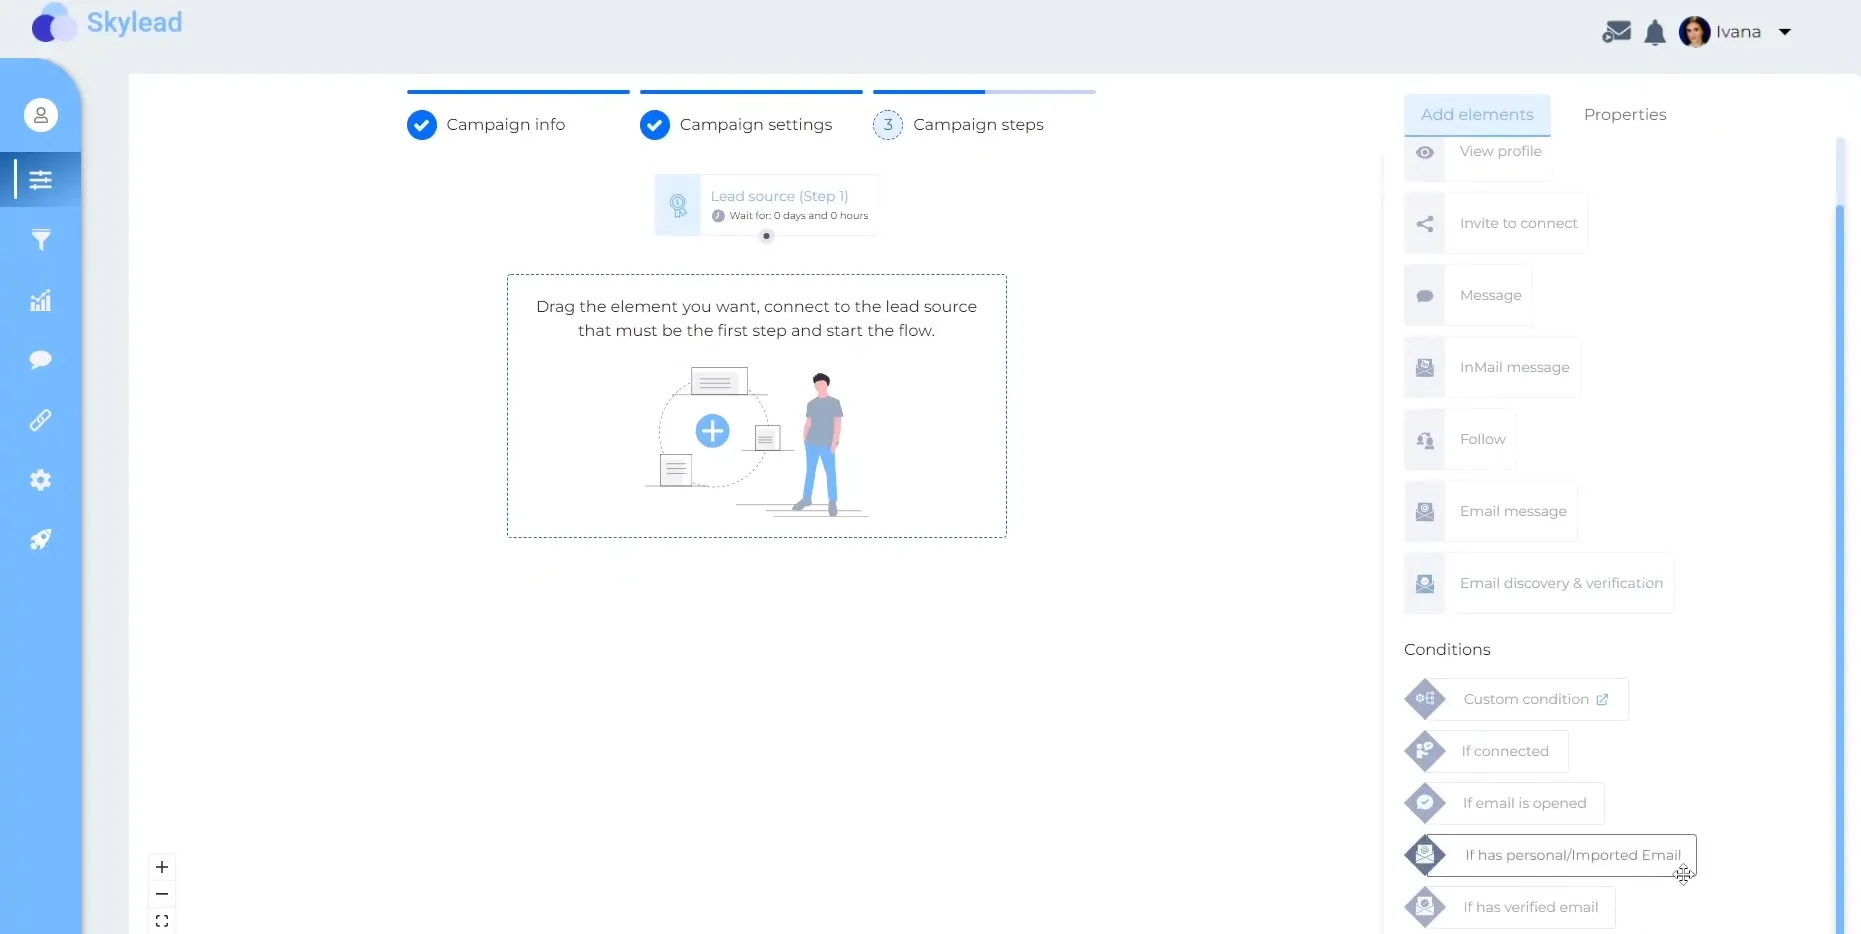Select the If connected condition
1861x934 pixels.
tap(1486, 752)
